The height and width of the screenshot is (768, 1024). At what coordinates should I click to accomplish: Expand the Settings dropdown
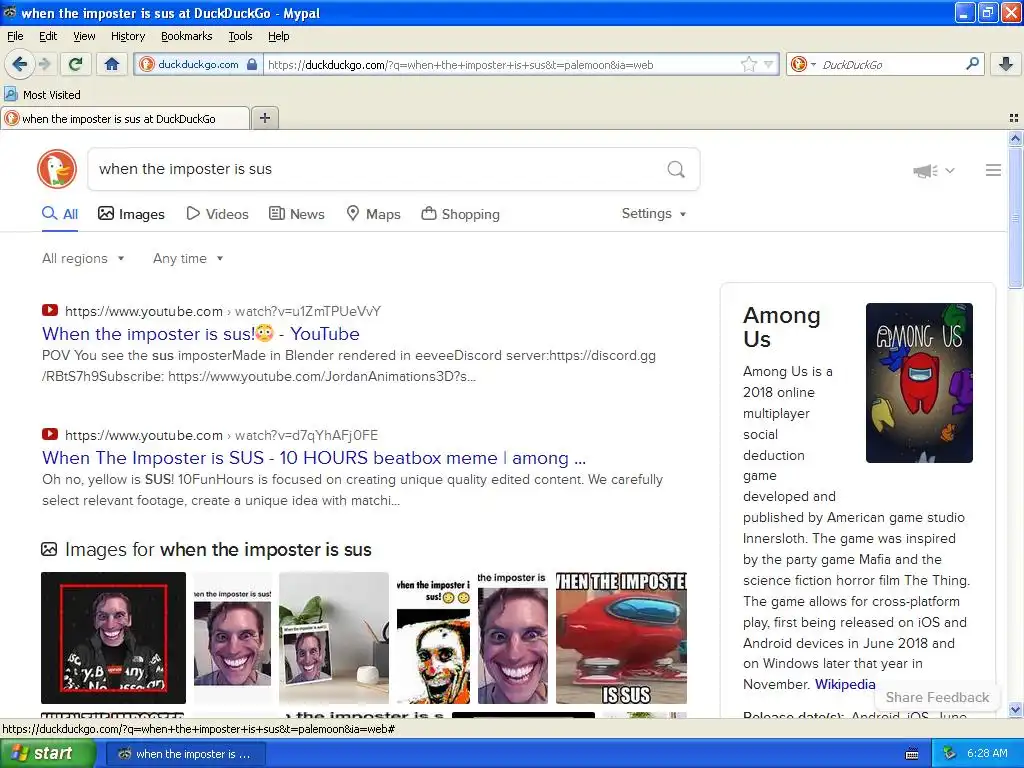click(x=654, y=214)
